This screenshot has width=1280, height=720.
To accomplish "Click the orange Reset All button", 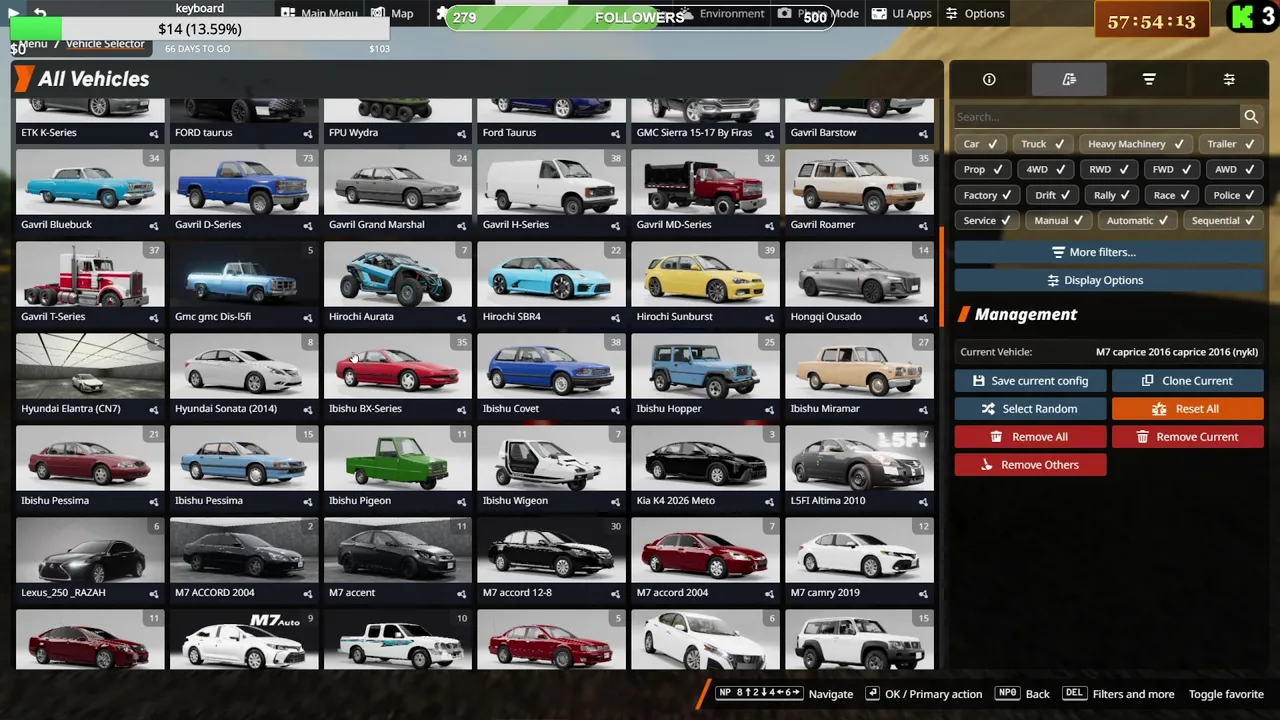I will point(1188,409).
